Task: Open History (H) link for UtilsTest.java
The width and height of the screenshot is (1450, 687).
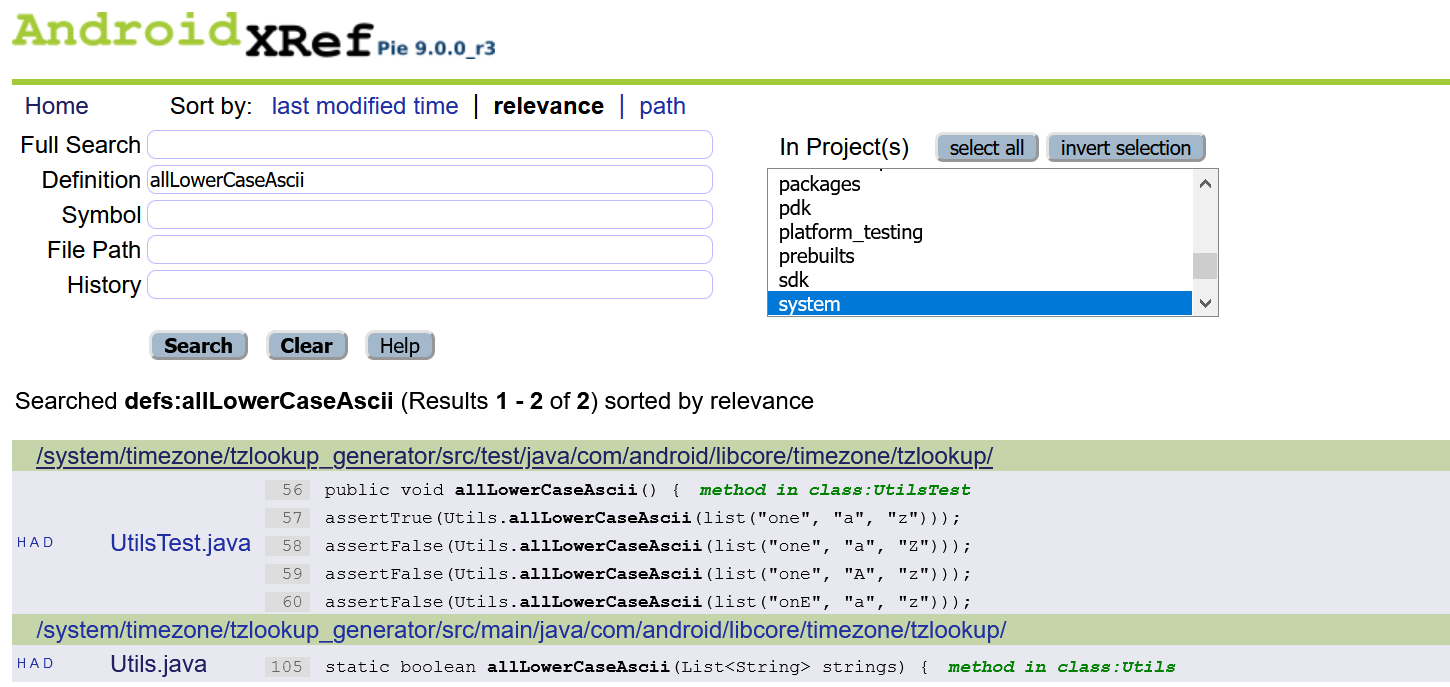Action: 22,543
